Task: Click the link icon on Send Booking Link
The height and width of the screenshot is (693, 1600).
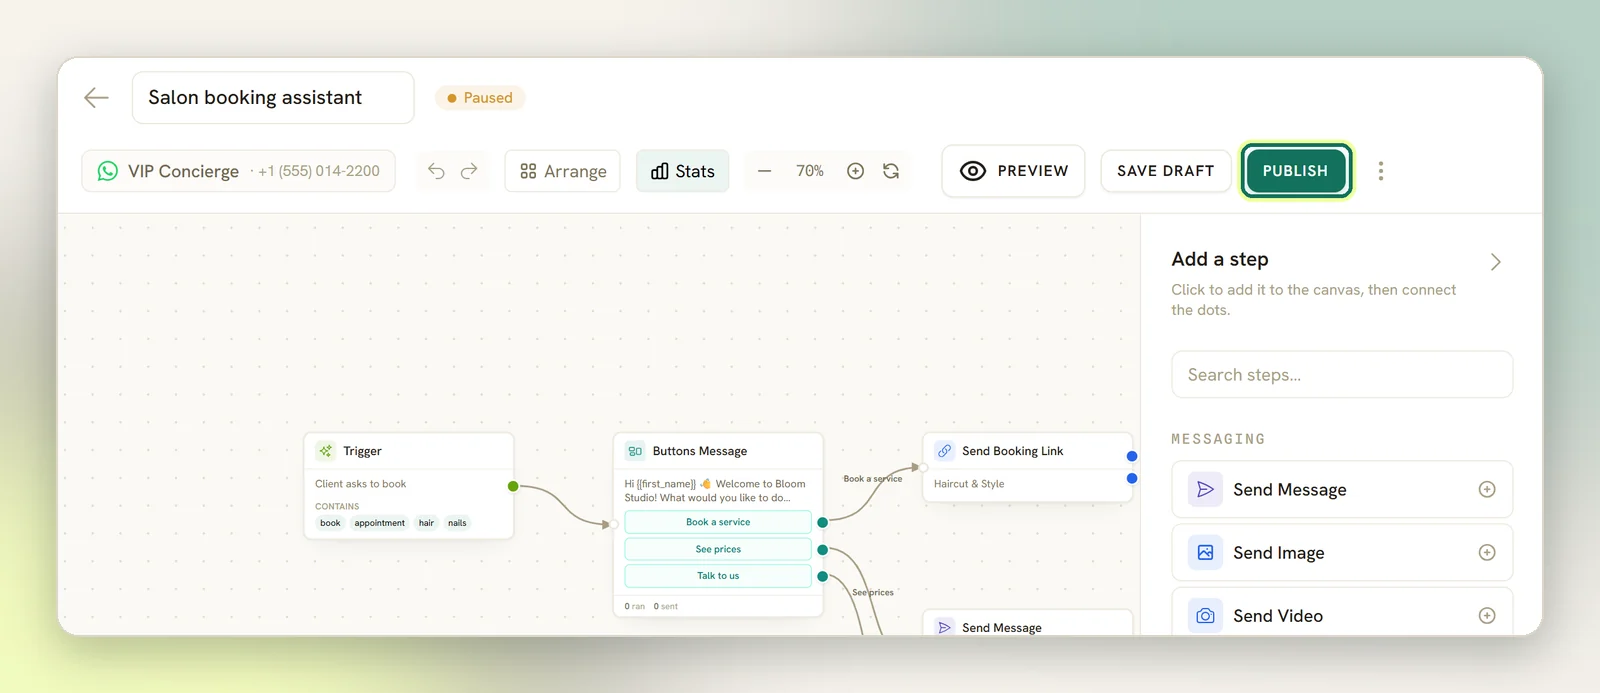Action: [x=944, y=451]
